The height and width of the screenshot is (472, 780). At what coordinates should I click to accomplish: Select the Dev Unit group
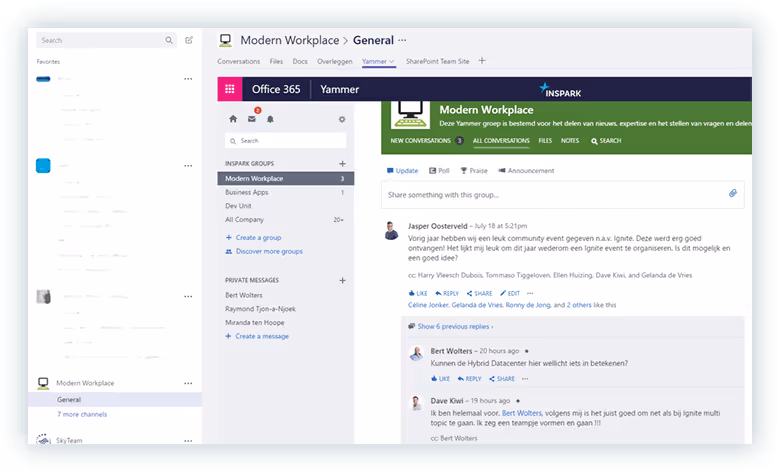pyautogui.click(x=286, y=206)
